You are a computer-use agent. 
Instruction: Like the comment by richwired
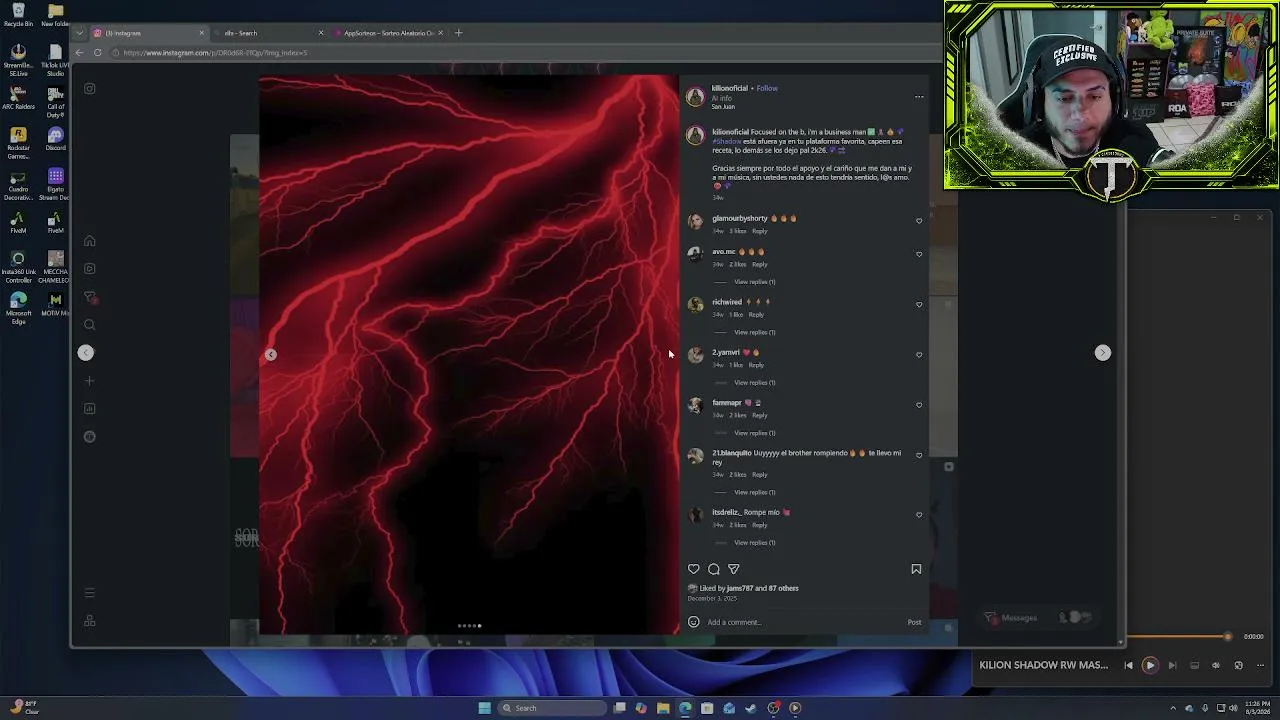pyautogui.click(x=919, y=304)
